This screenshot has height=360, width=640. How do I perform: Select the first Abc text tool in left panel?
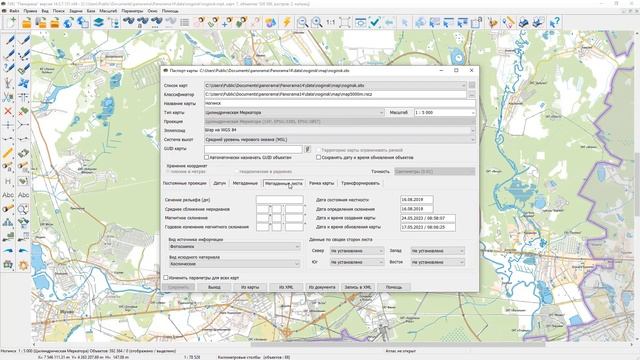pos(8,195)
